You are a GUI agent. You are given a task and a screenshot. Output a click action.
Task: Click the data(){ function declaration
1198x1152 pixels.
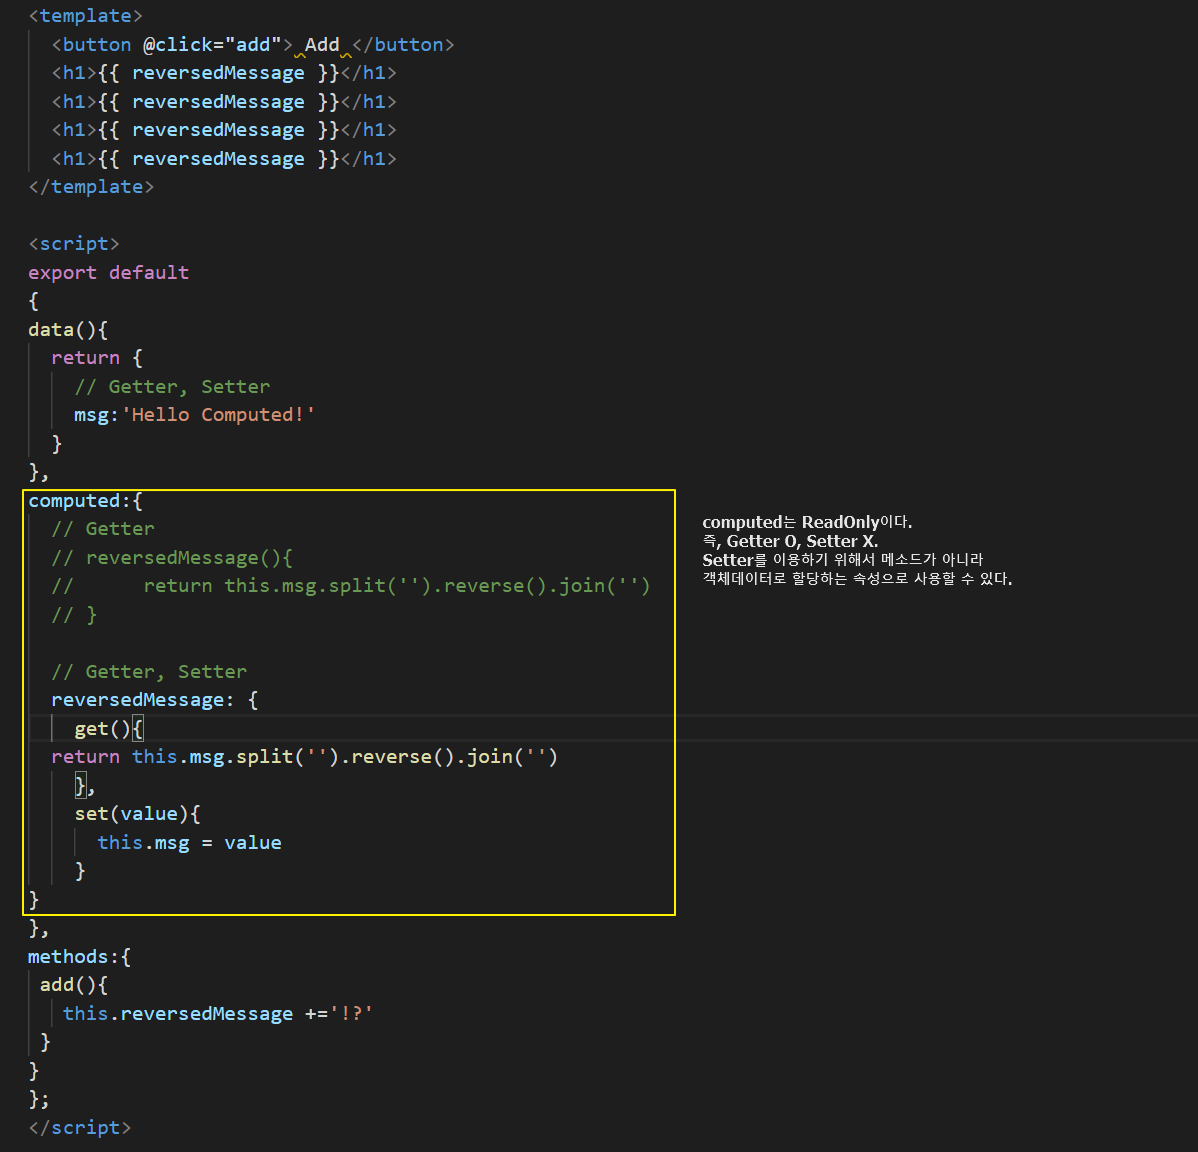(68, 329)
